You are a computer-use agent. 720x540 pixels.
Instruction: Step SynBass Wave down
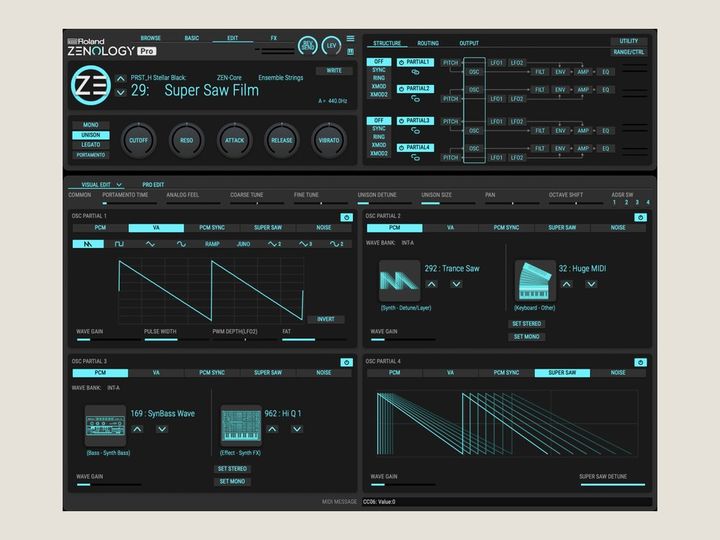[162, 429]
